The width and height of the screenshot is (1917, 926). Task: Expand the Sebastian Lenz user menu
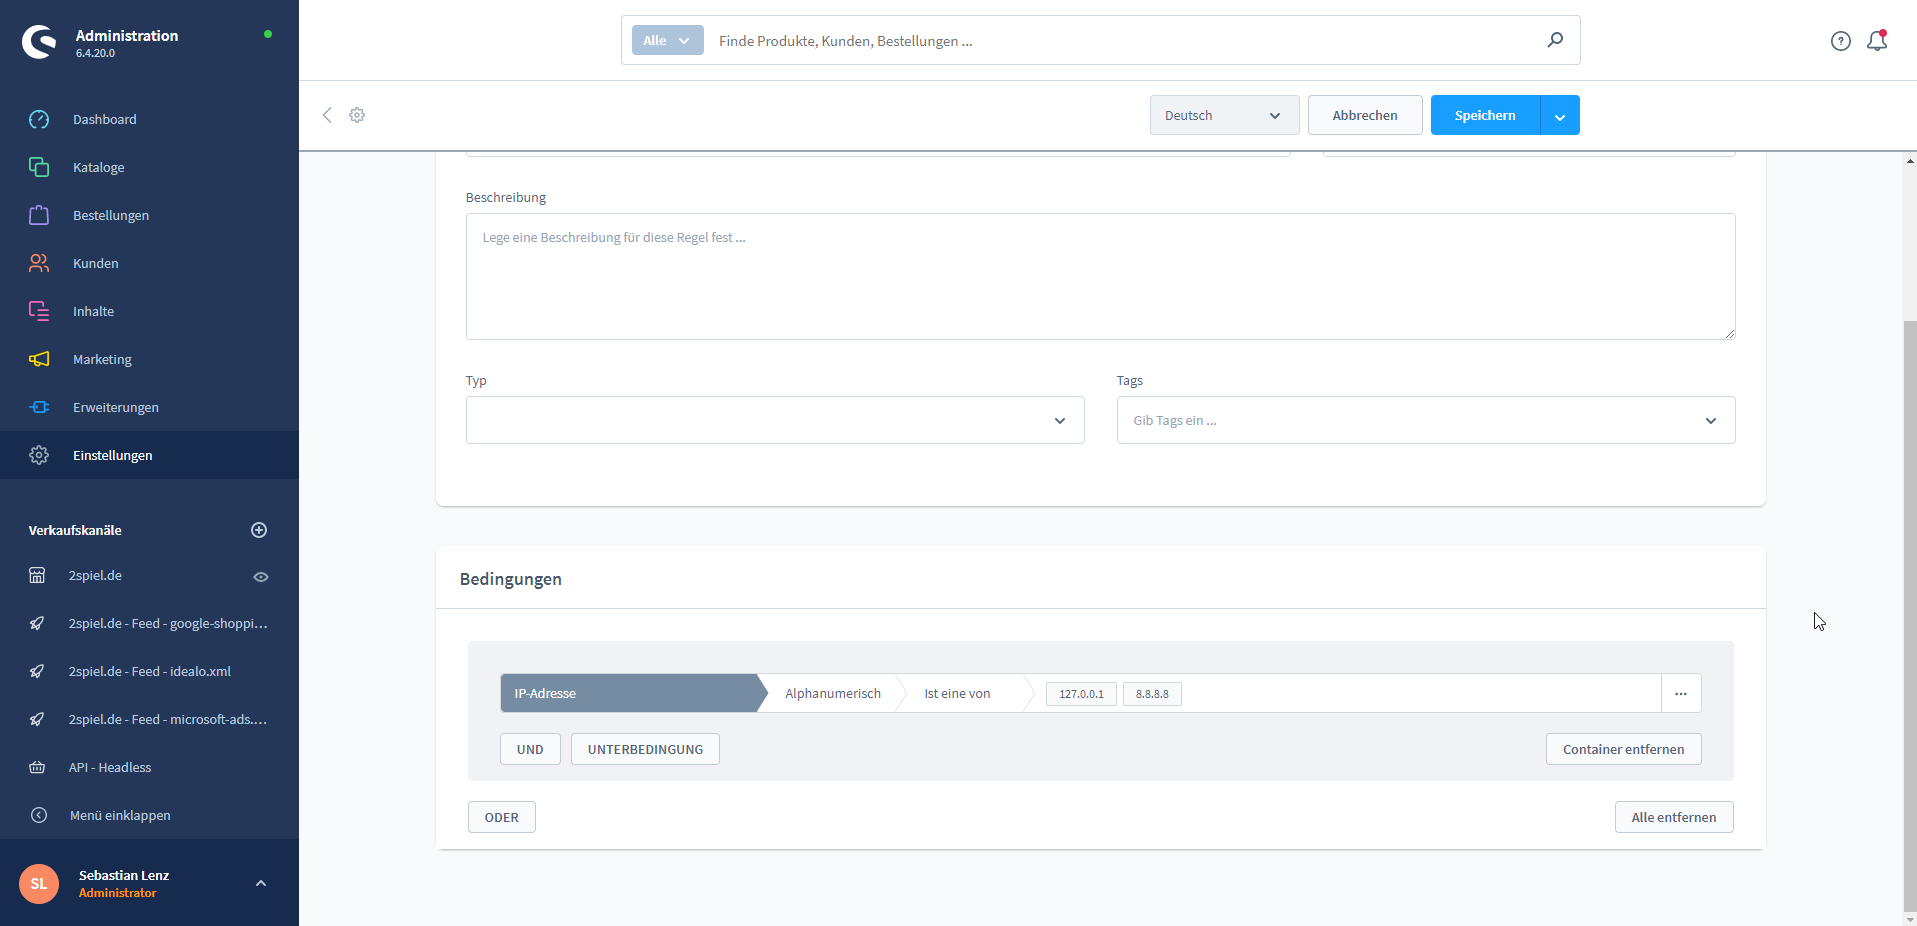261,883
